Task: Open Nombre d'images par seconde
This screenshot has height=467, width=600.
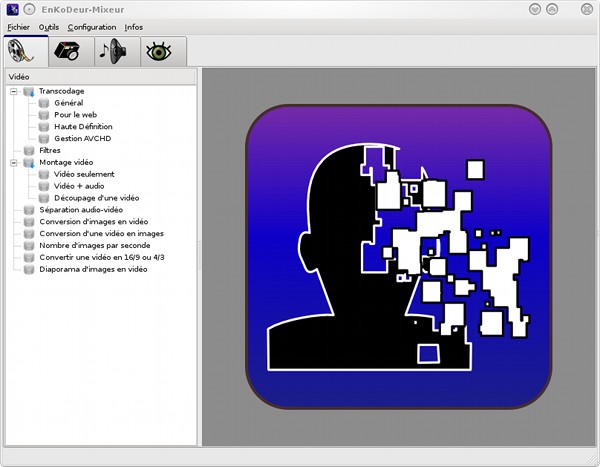Action: pos(95,245)
